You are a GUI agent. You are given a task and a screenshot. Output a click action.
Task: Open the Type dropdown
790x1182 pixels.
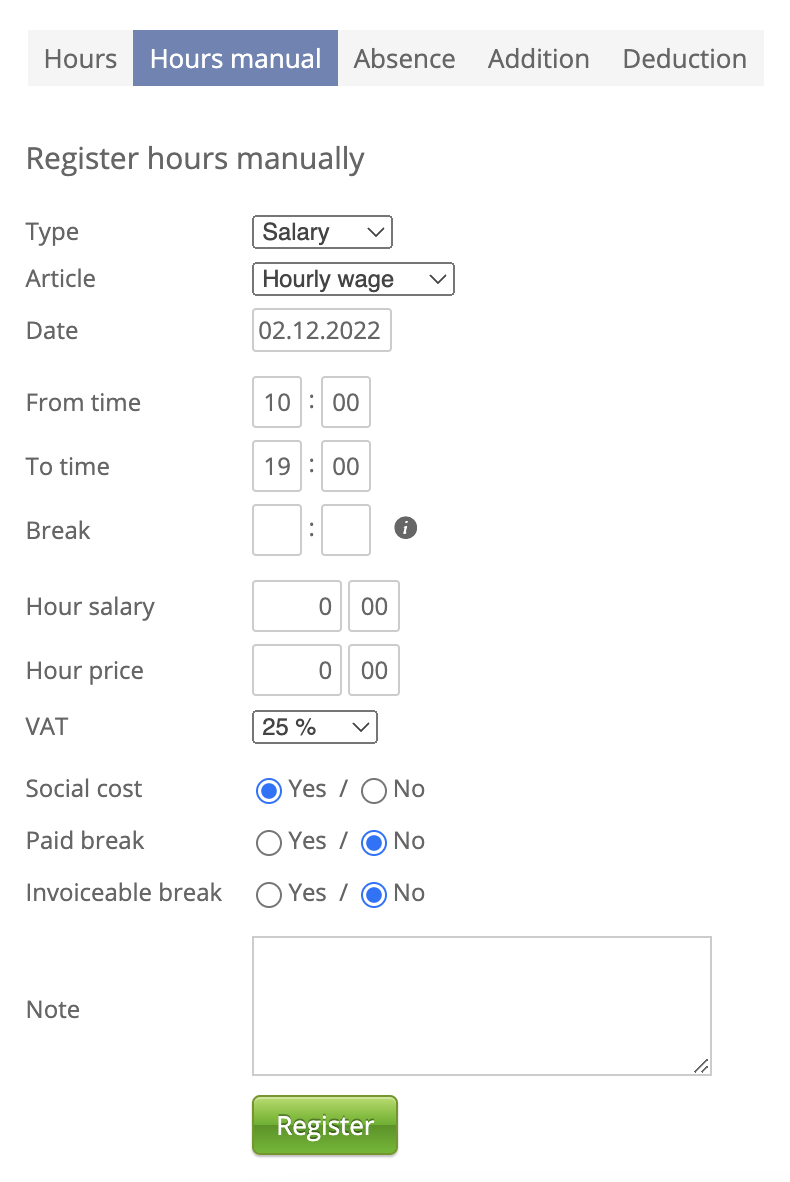point(322,232)
